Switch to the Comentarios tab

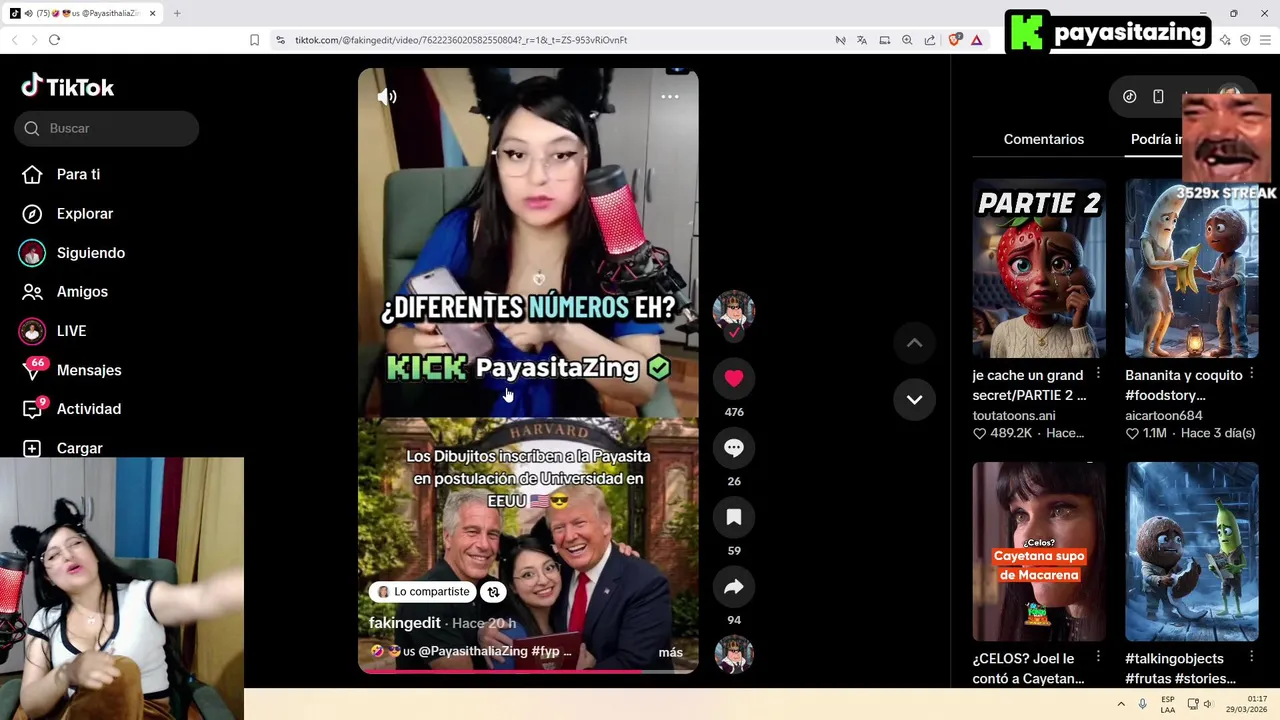pos(1043,139)
